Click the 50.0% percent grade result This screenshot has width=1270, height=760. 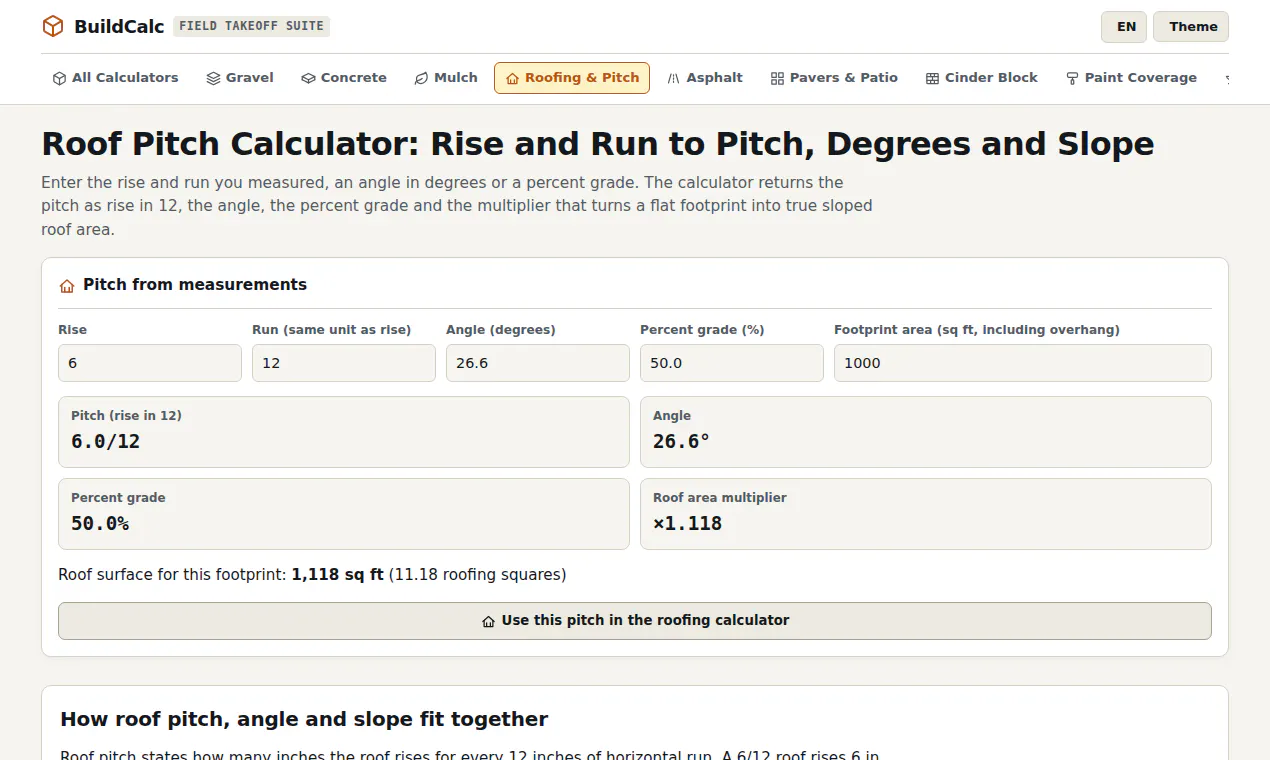(100, 524)
